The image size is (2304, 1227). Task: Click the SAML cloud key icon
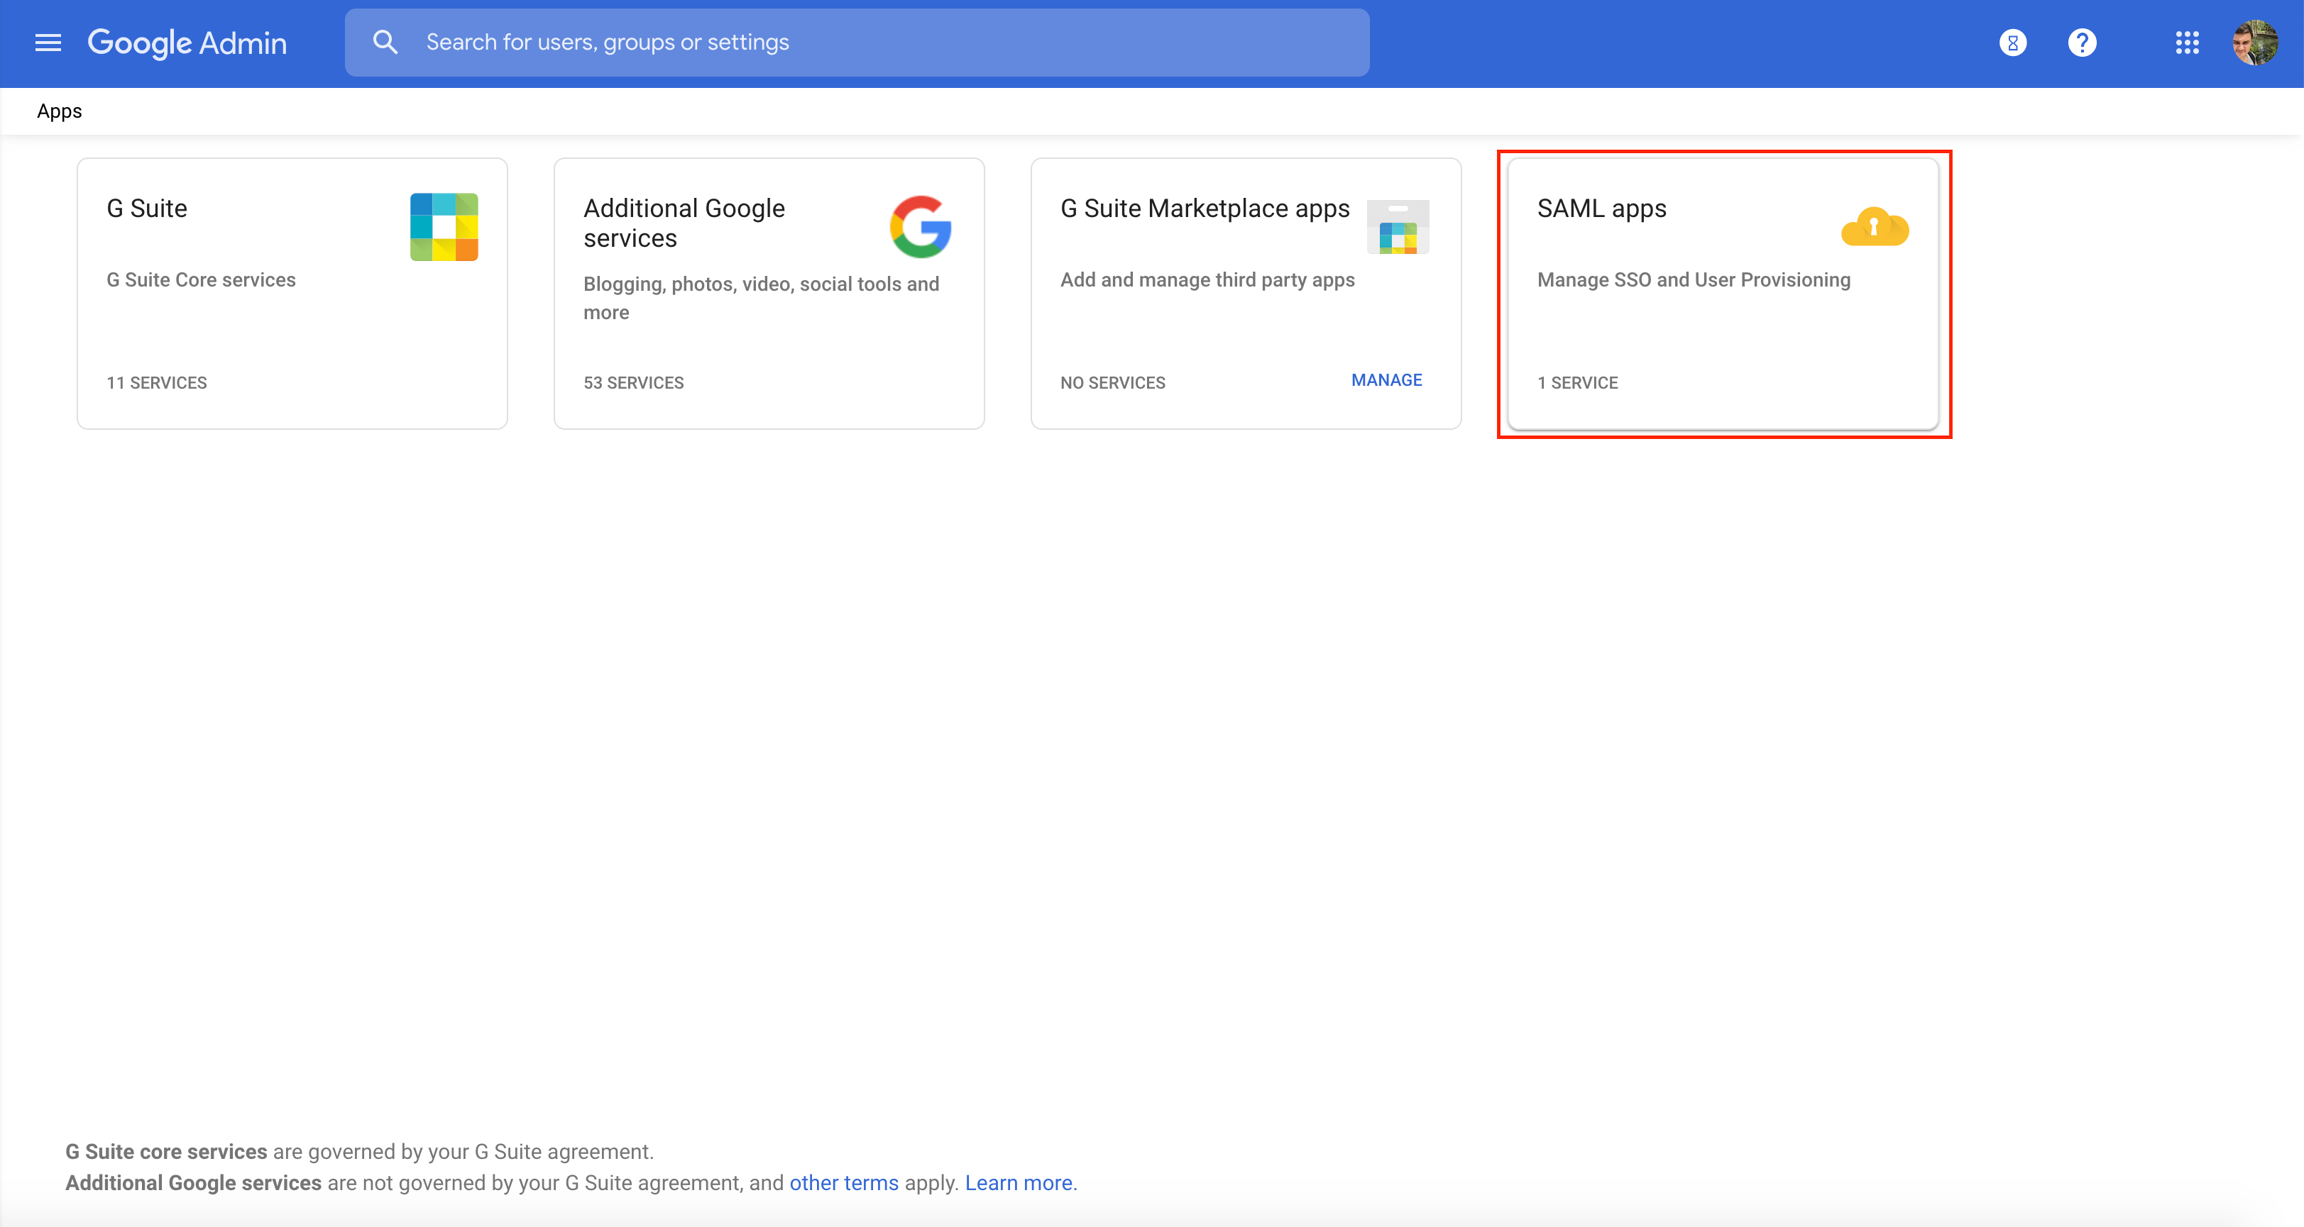coord(1874,227)
